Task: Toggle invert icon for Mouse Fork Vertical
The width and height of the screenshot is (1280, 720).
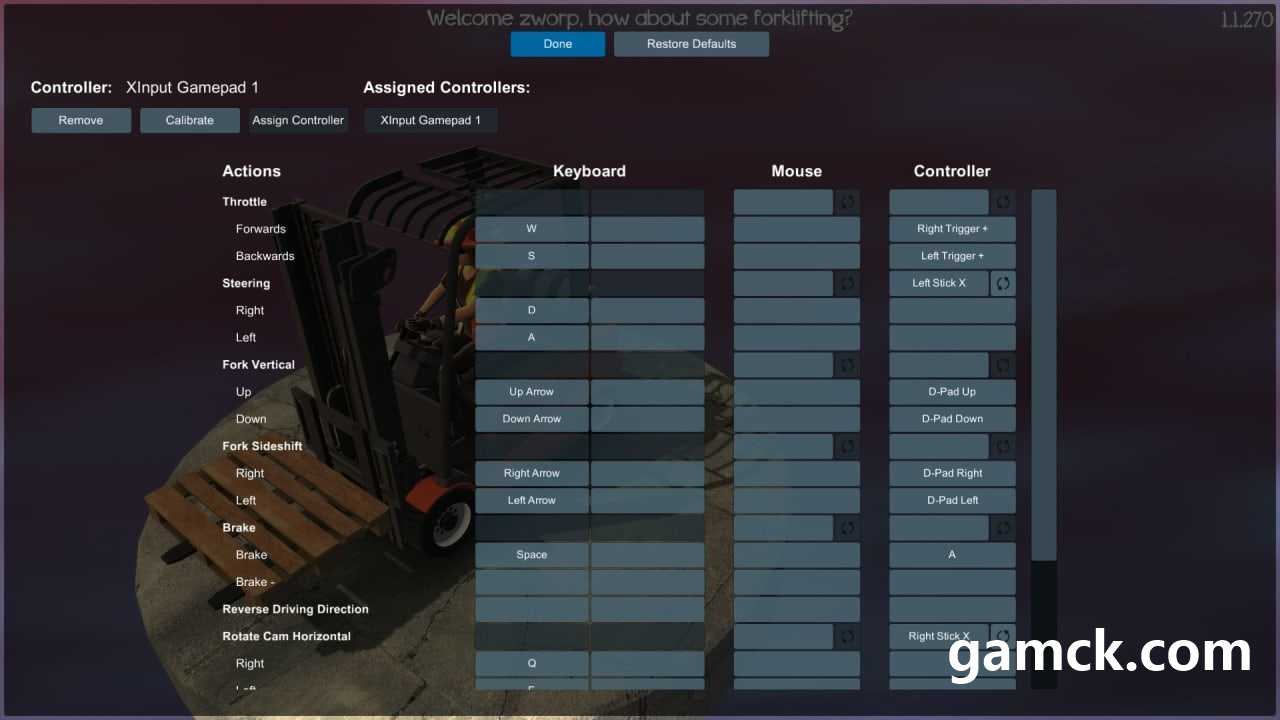Action: (847, 365)
